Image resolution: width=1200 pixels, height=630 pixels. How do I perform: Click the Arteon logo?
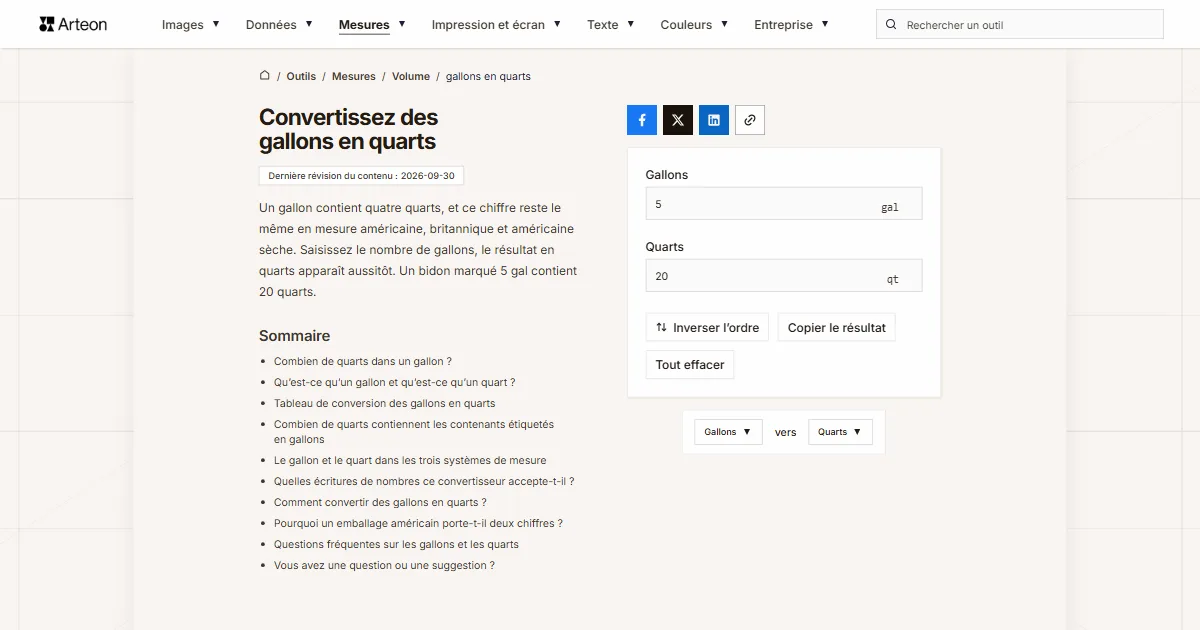point(73,24)
